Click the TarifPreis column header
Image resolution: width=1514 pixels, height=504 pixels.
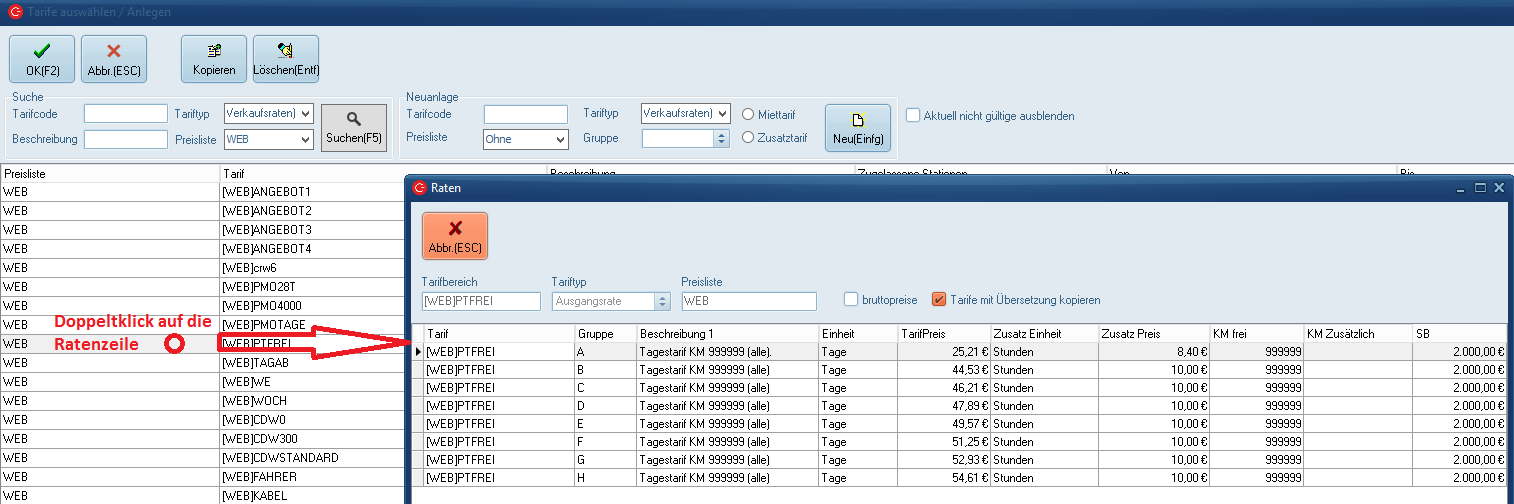942,333
